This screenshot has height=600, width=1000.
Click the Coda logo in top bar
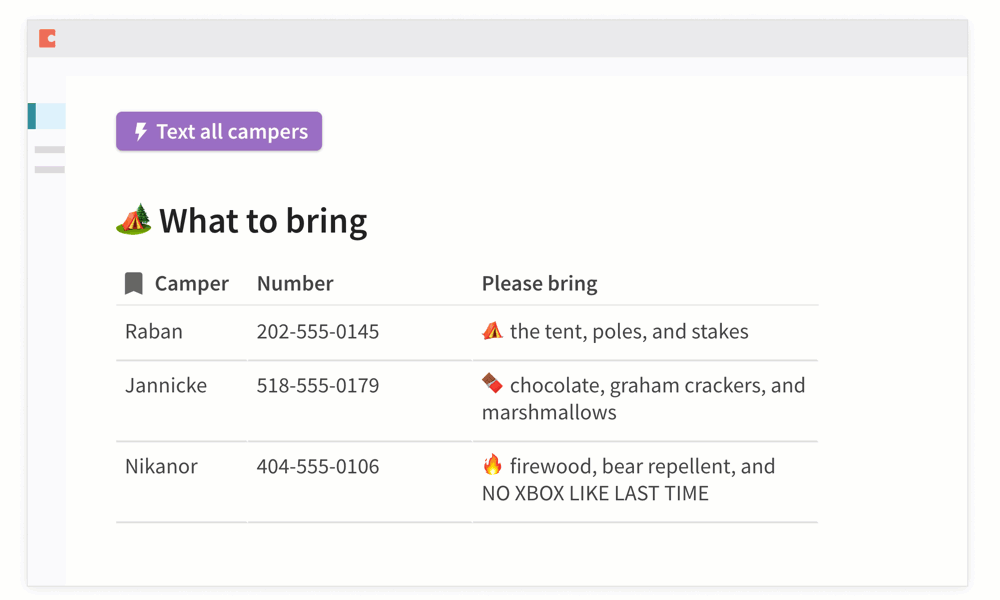(x=47, y=39)
